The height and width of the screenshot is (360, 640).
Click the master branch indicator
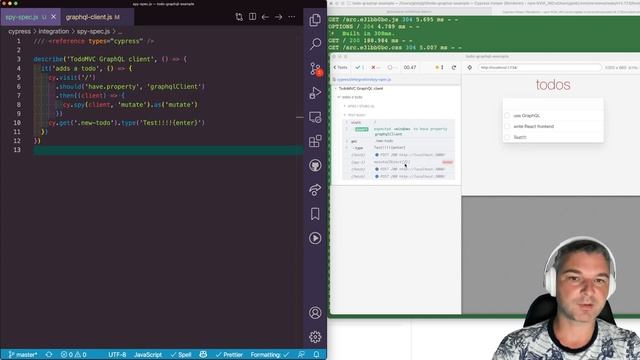(23, 355)
